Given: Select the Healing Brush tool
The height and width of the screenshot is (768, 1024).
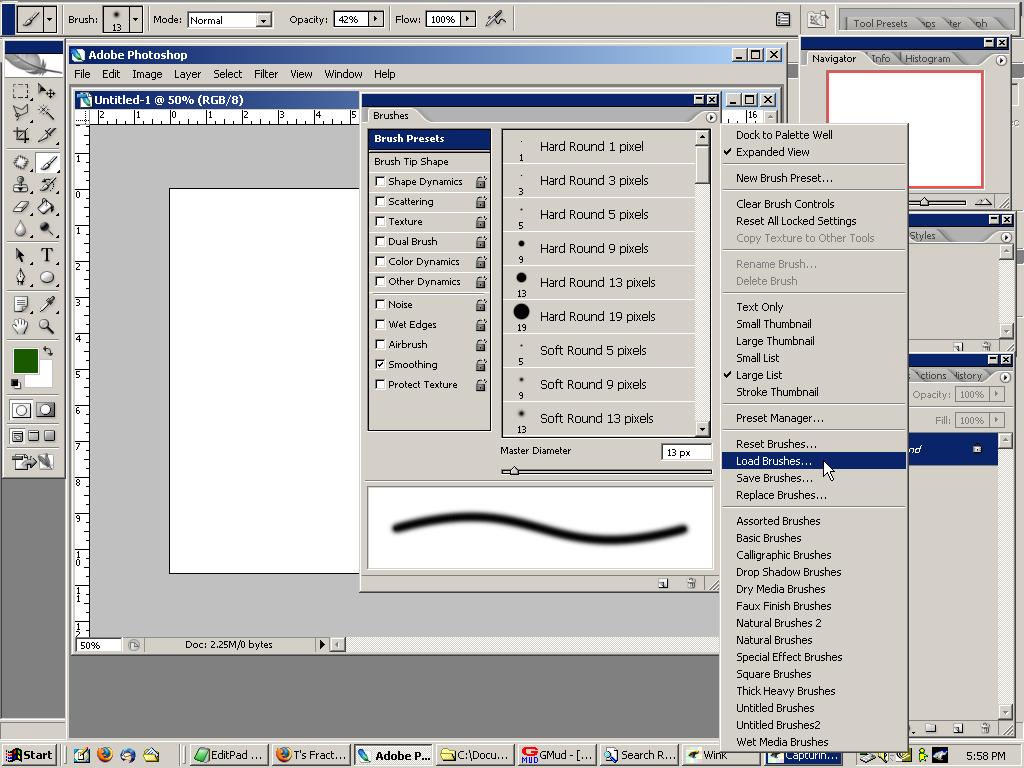Looking at the screenshot, I should click(x=18, y=161).
